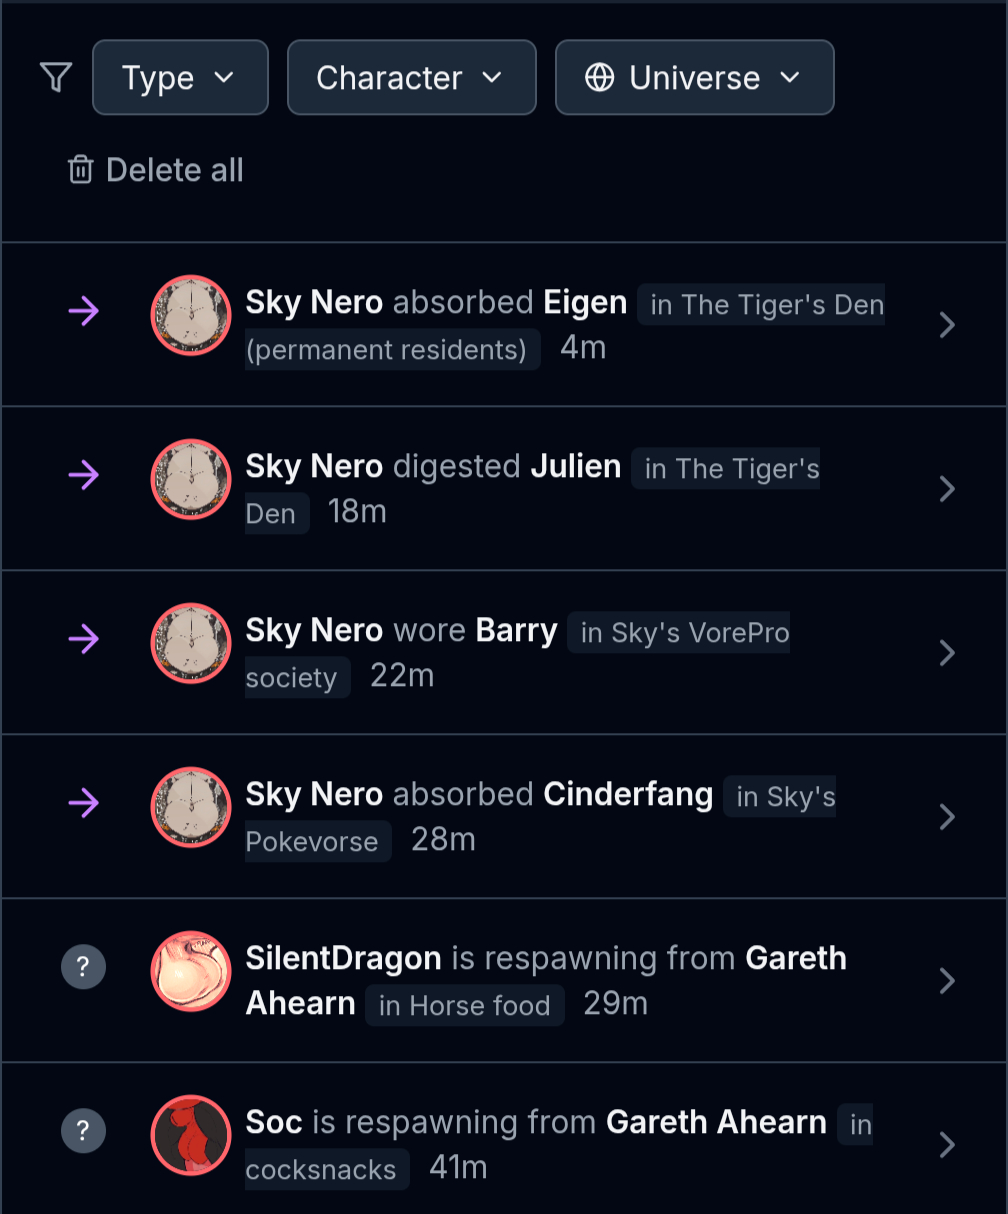Expand the Eigen entry with its chevron

947,325
